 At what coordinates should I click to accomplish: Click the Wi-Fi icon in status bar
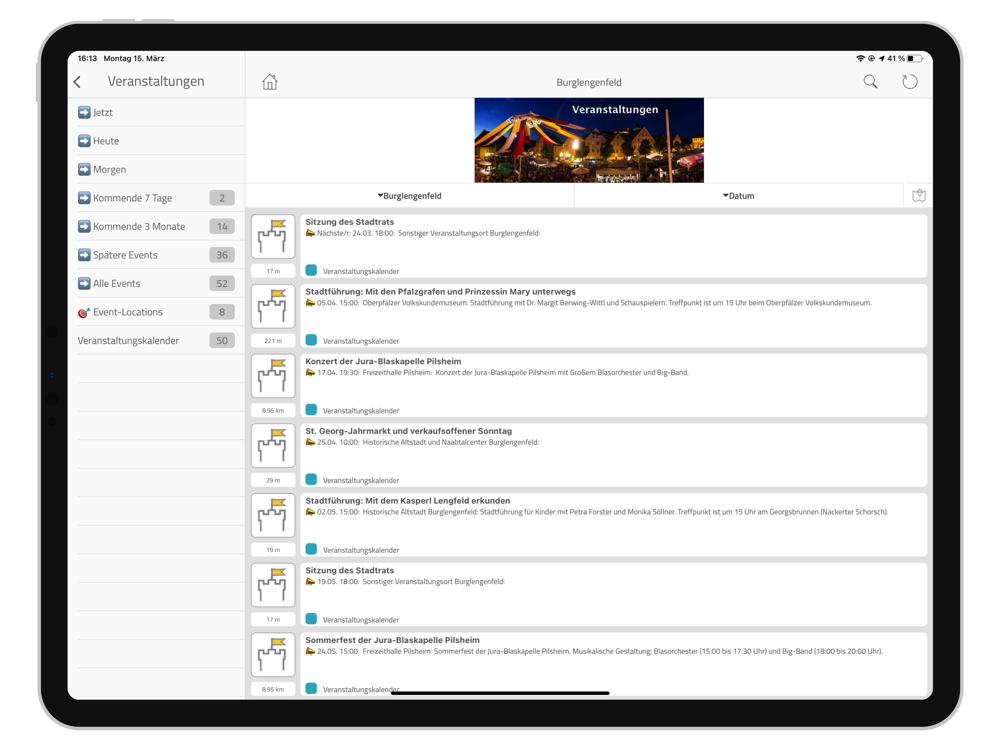point(860,58)
